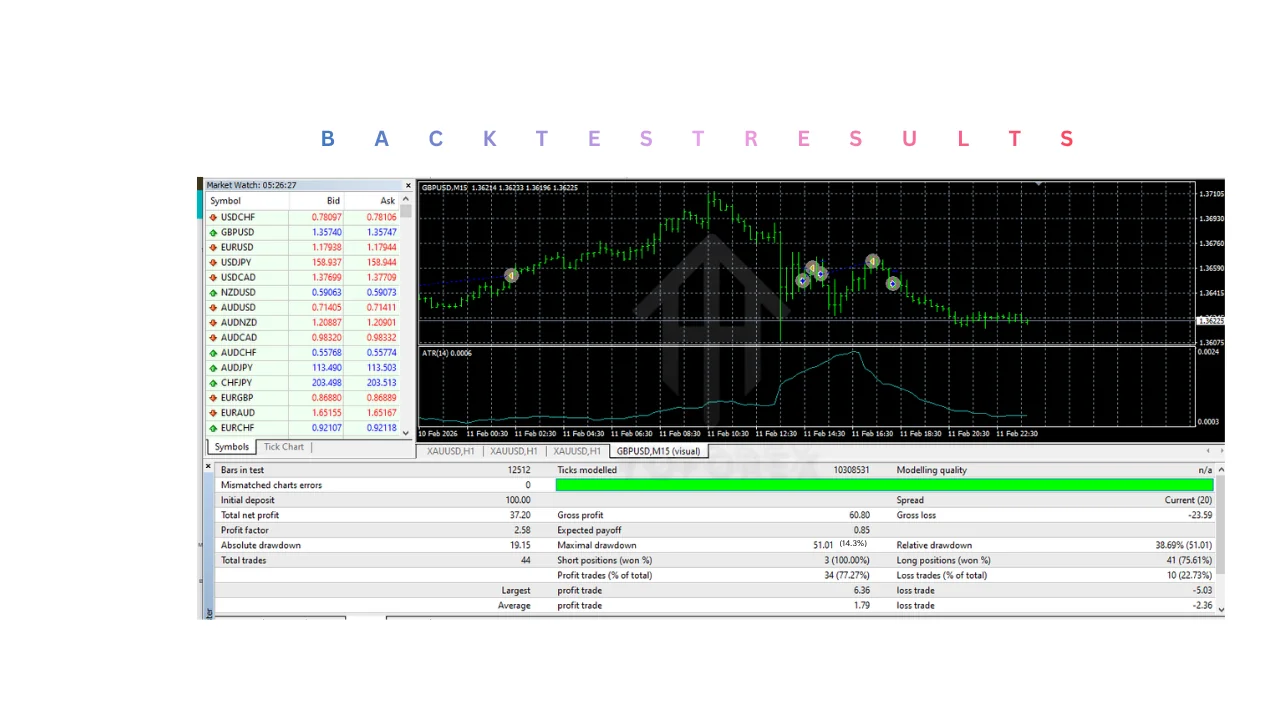Open the first XAUUSD,H1 chart tab
Screen dimensions: 1280x720
[x=450, y=451]
